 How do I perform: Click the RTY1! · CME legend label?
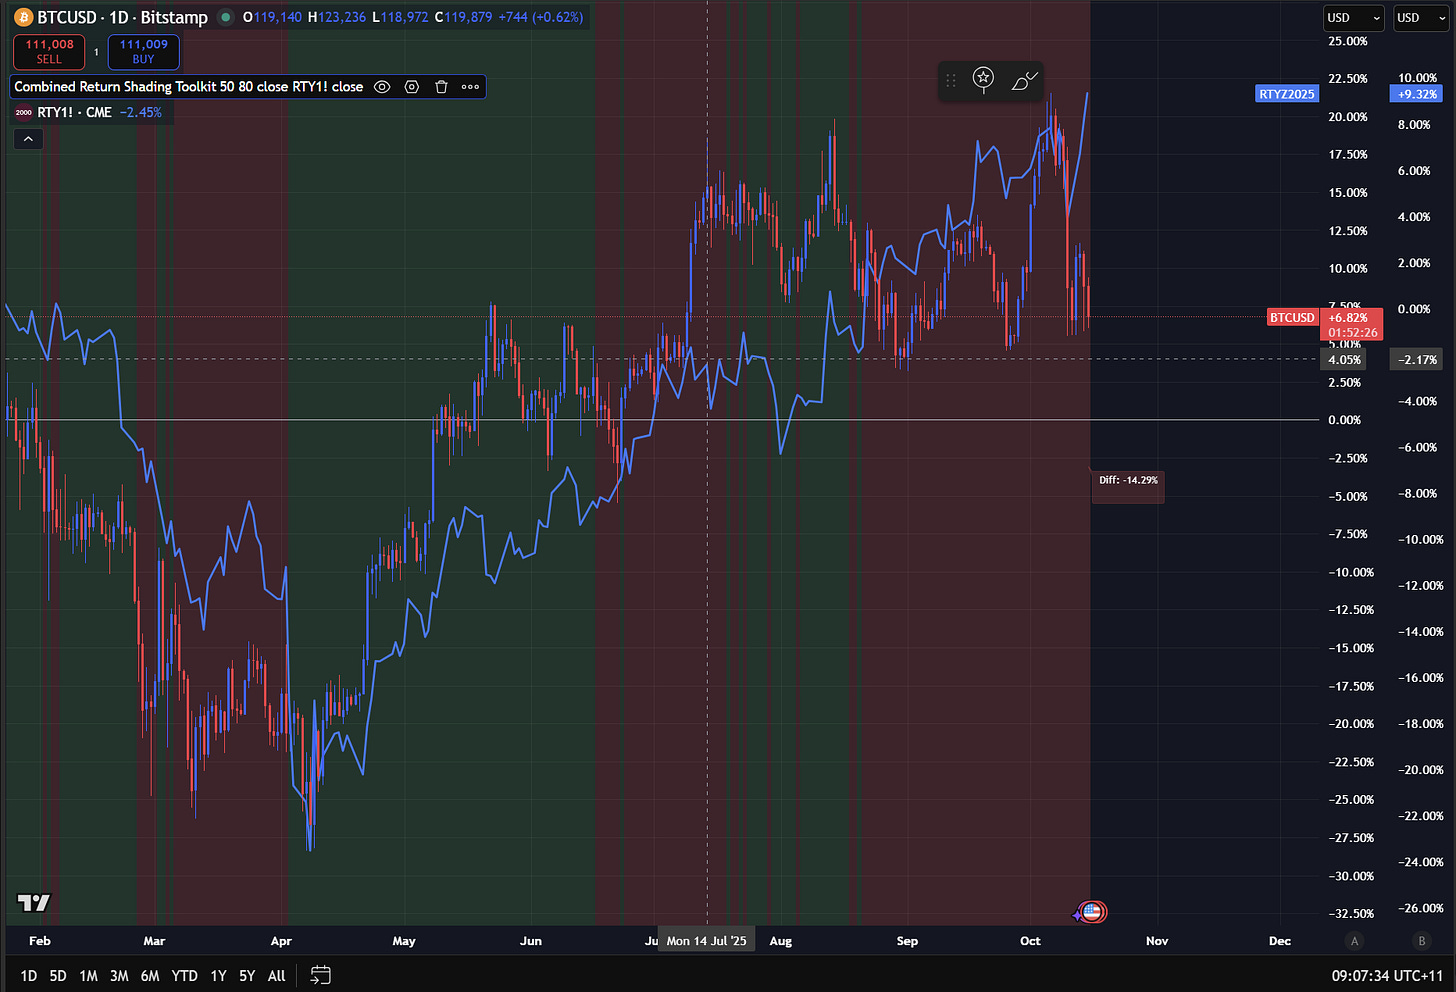tap(74, 113)
